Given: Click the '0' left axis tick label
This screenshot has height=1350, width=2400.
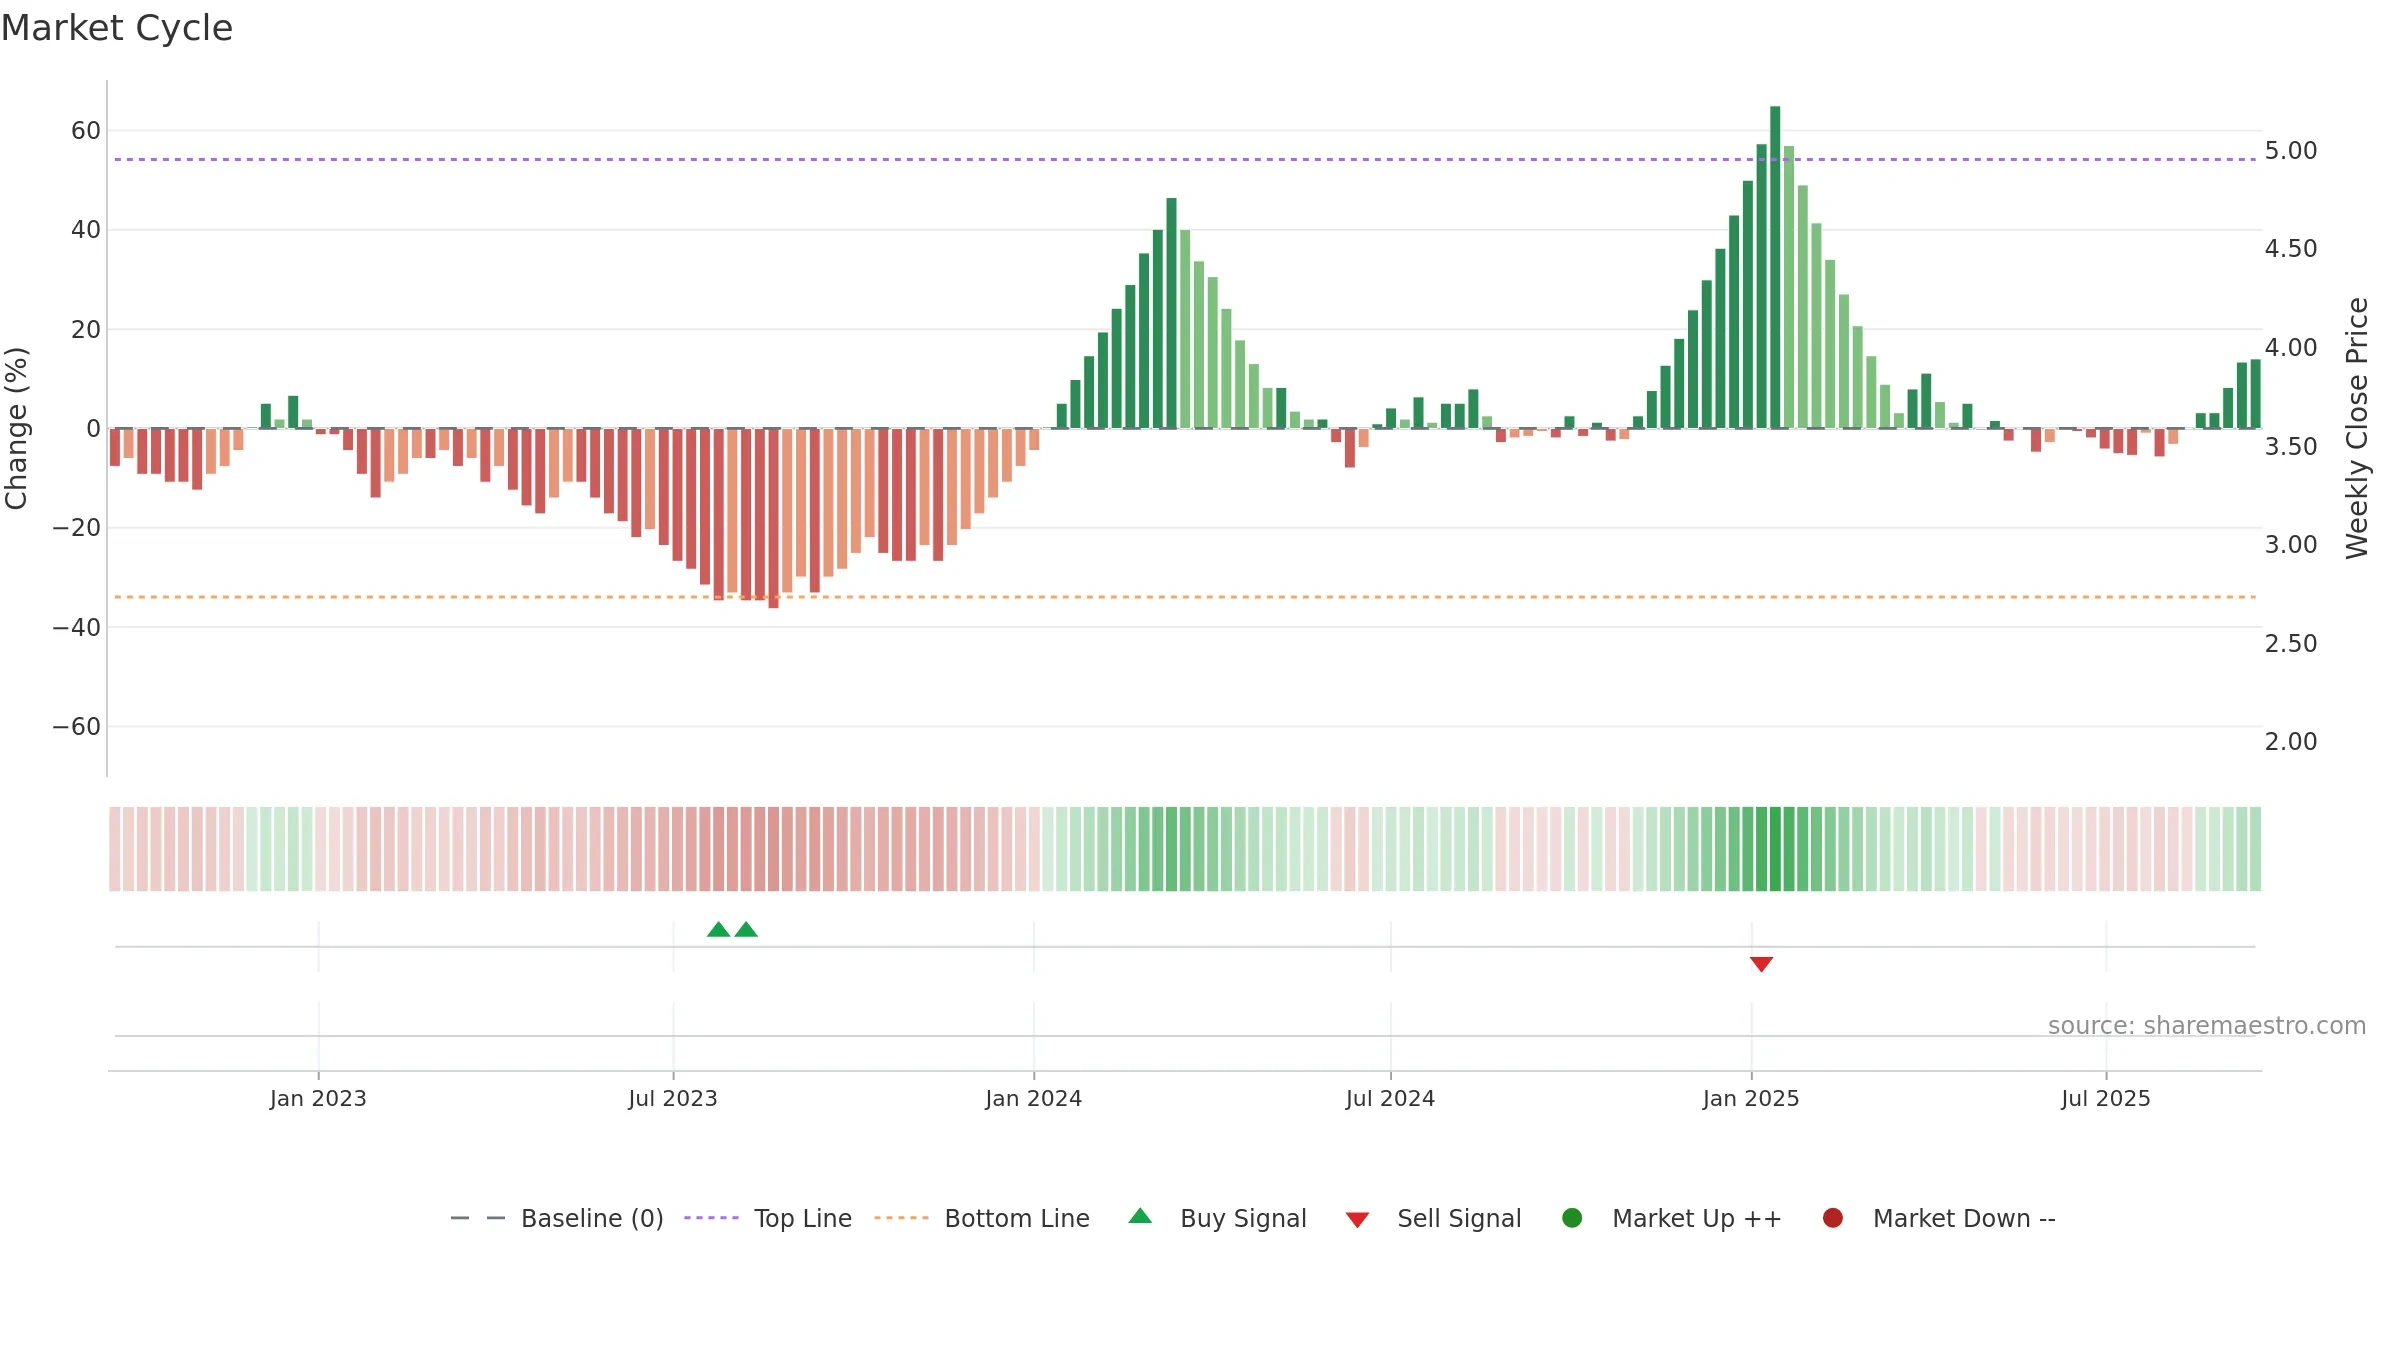Looking at the screenshot, I should click(x=94, y=429).
